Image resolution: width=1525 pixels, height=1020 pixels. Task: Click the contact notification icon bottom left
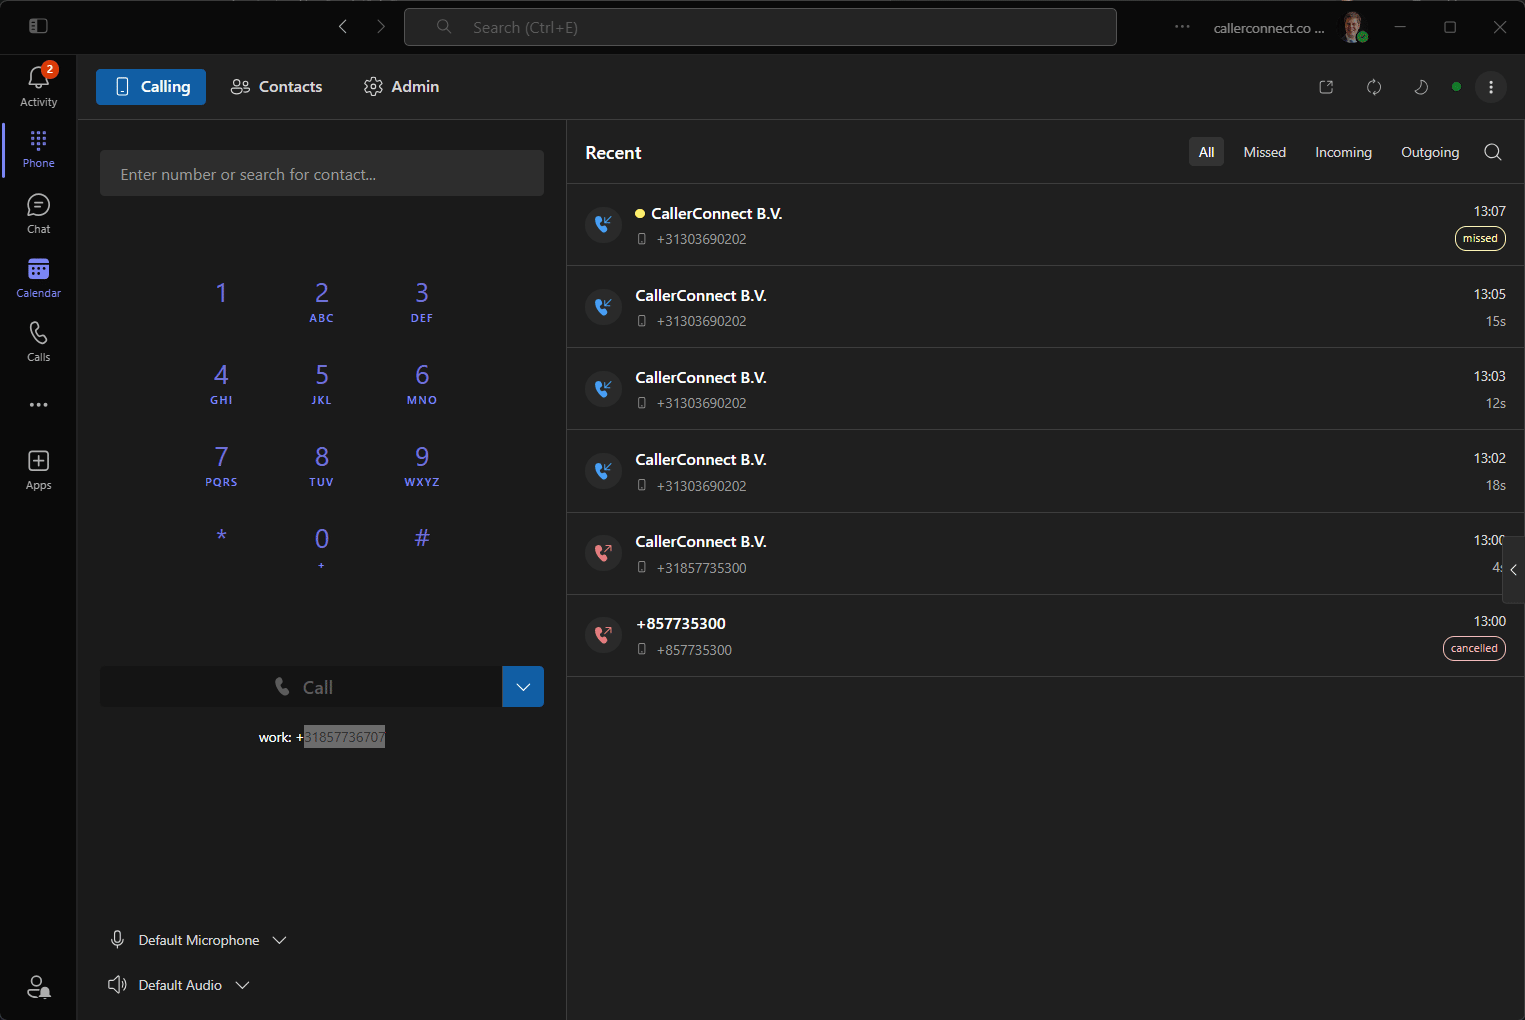tap(38, 987)
